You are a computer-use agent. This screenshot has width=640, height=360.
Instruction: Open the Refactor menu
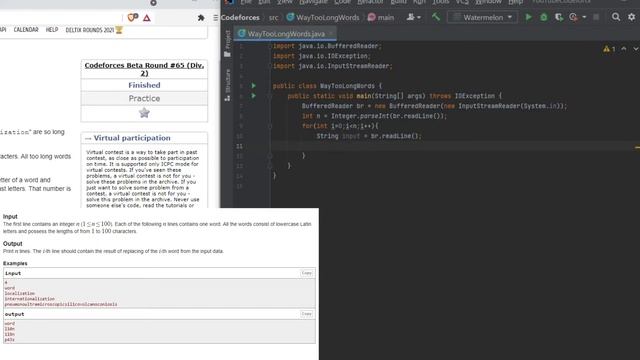point(370,2)
